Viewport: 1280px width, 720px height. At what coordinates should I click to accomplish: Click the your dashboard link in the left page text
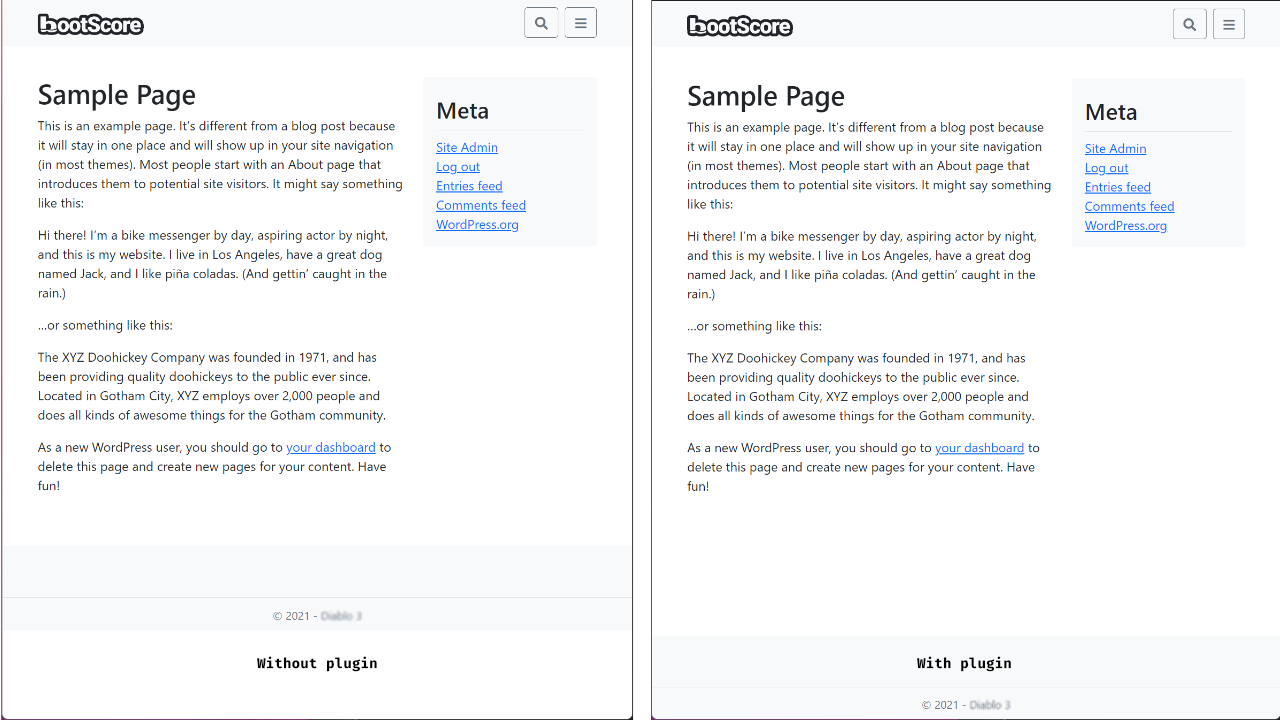331,447
